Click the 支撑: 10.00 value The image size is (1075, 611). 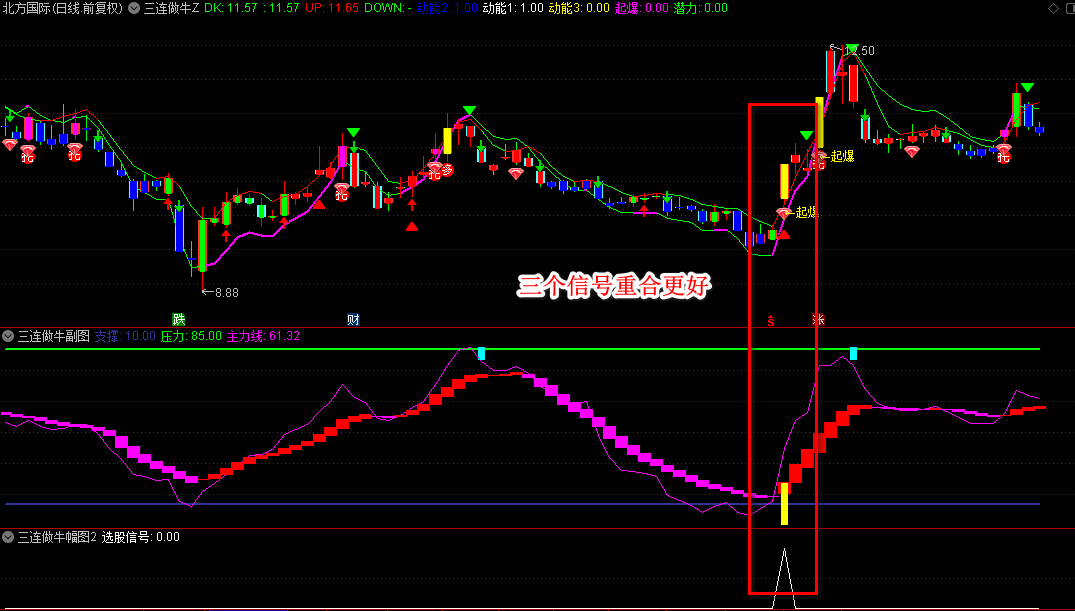125,336
